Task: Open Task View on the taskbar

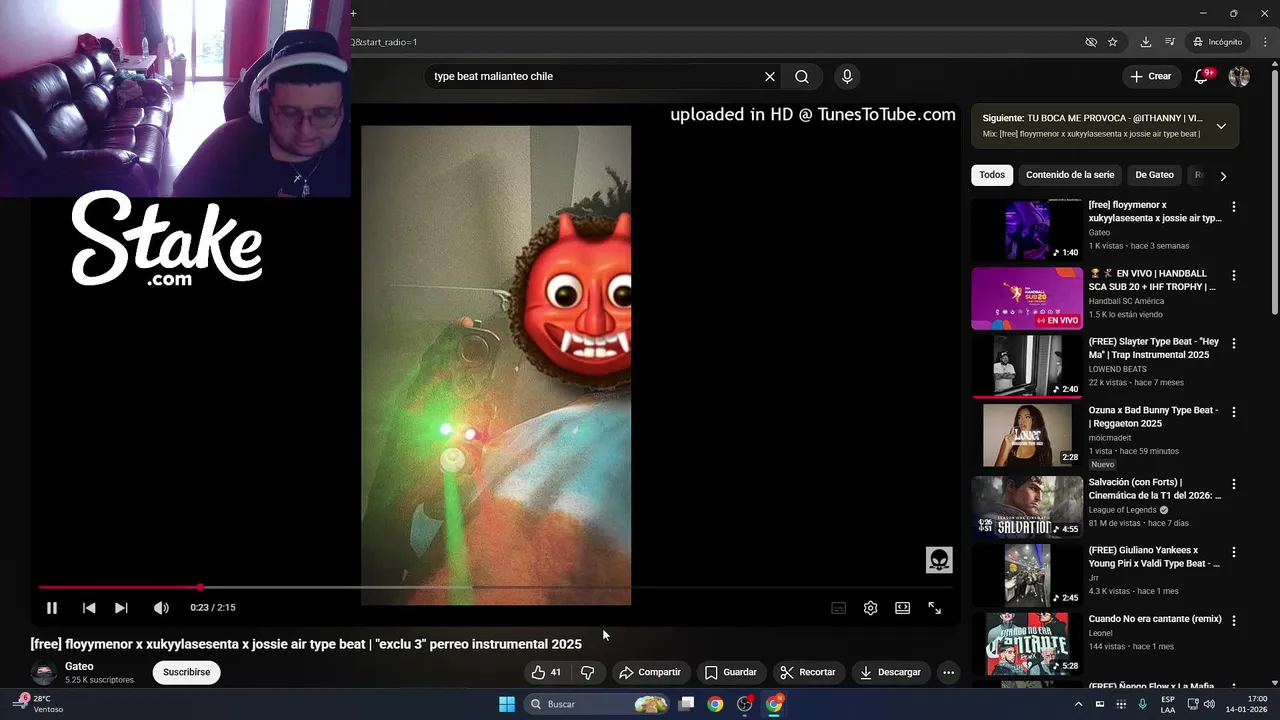Action: pyautogui.click(x=686, y=704)
